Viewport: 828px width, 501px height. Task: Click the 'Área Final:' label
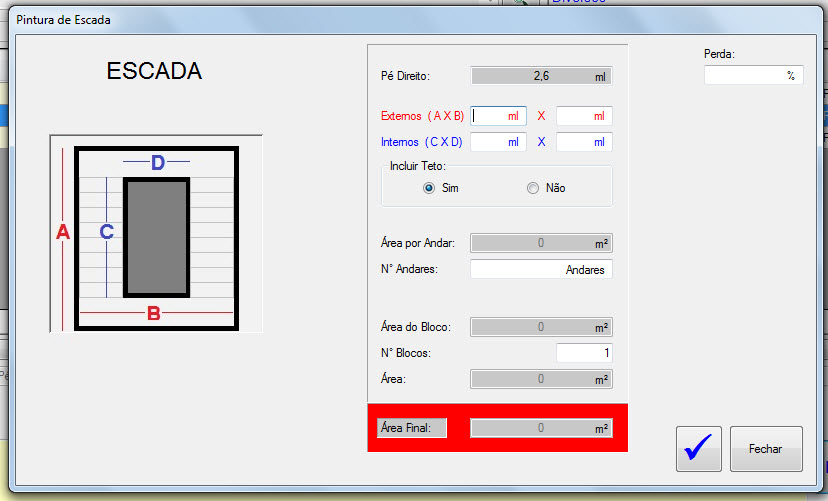pos(412,428)
